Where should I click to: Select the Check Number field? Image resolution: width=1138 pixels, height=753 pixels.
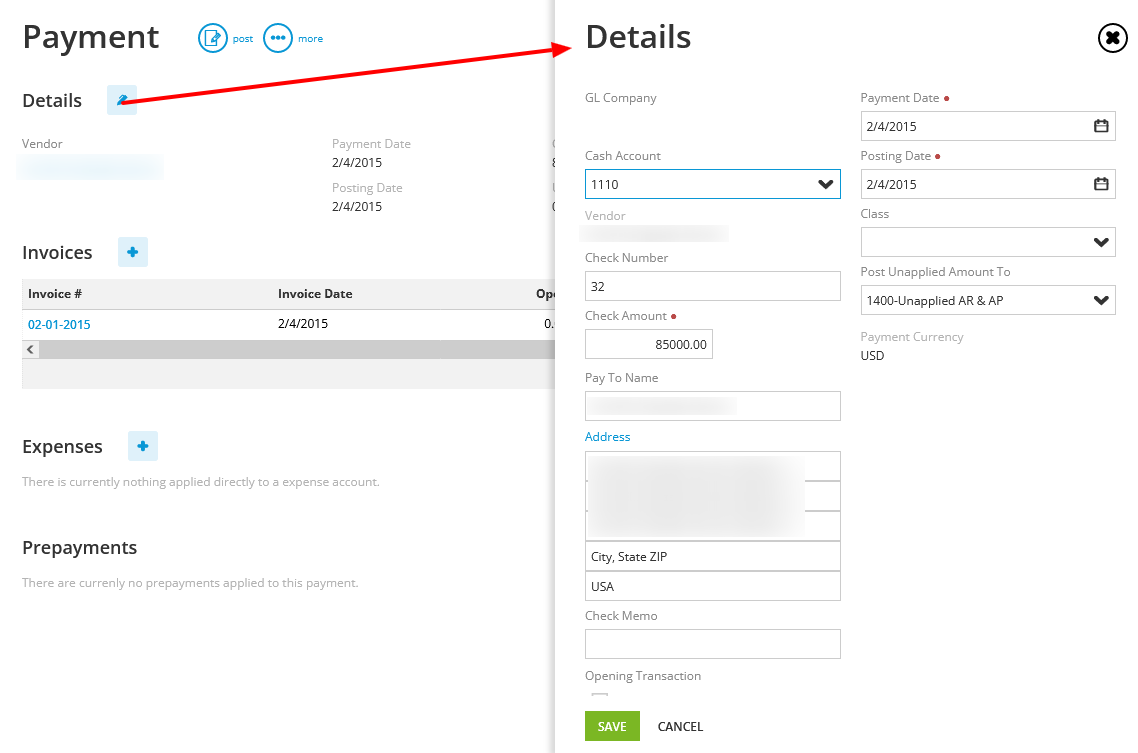[712, 286]
